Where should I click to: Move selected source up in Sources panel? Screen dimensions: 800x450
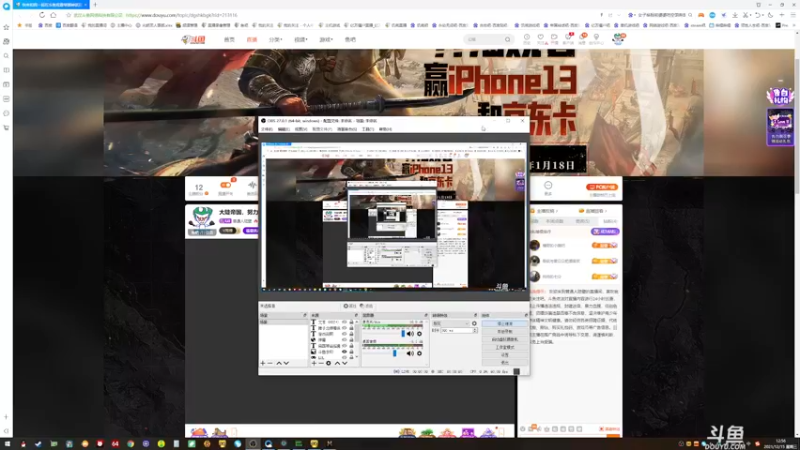point(337,363)
